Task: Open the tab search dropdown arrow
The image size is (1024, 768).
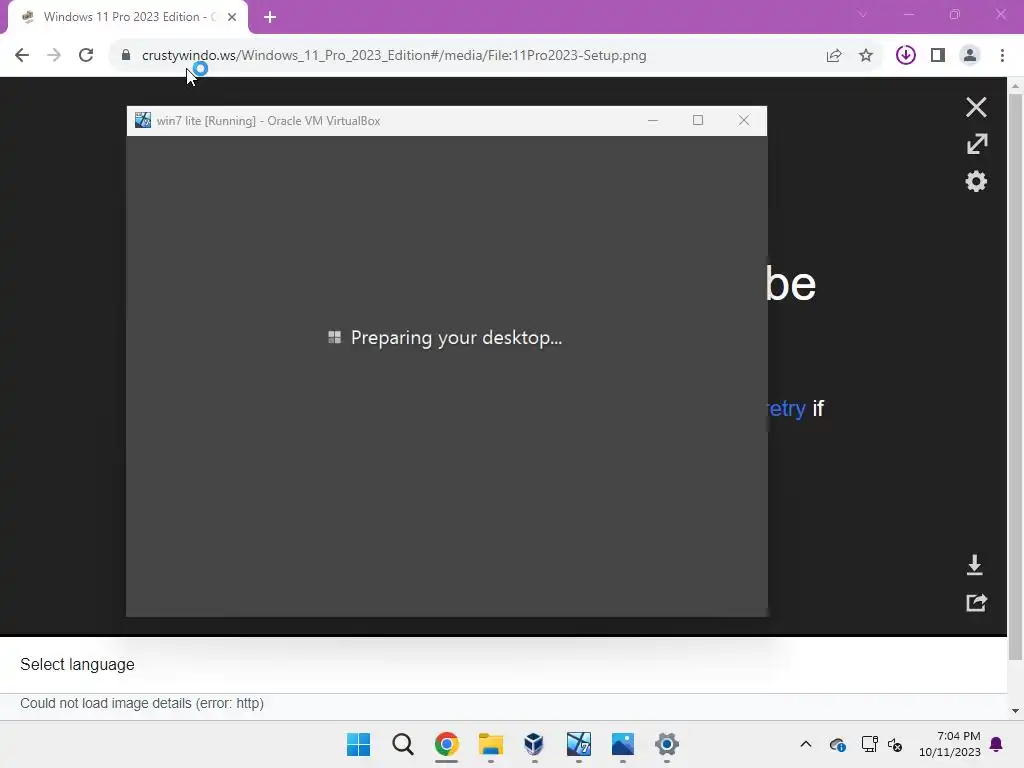Action: 862,14
